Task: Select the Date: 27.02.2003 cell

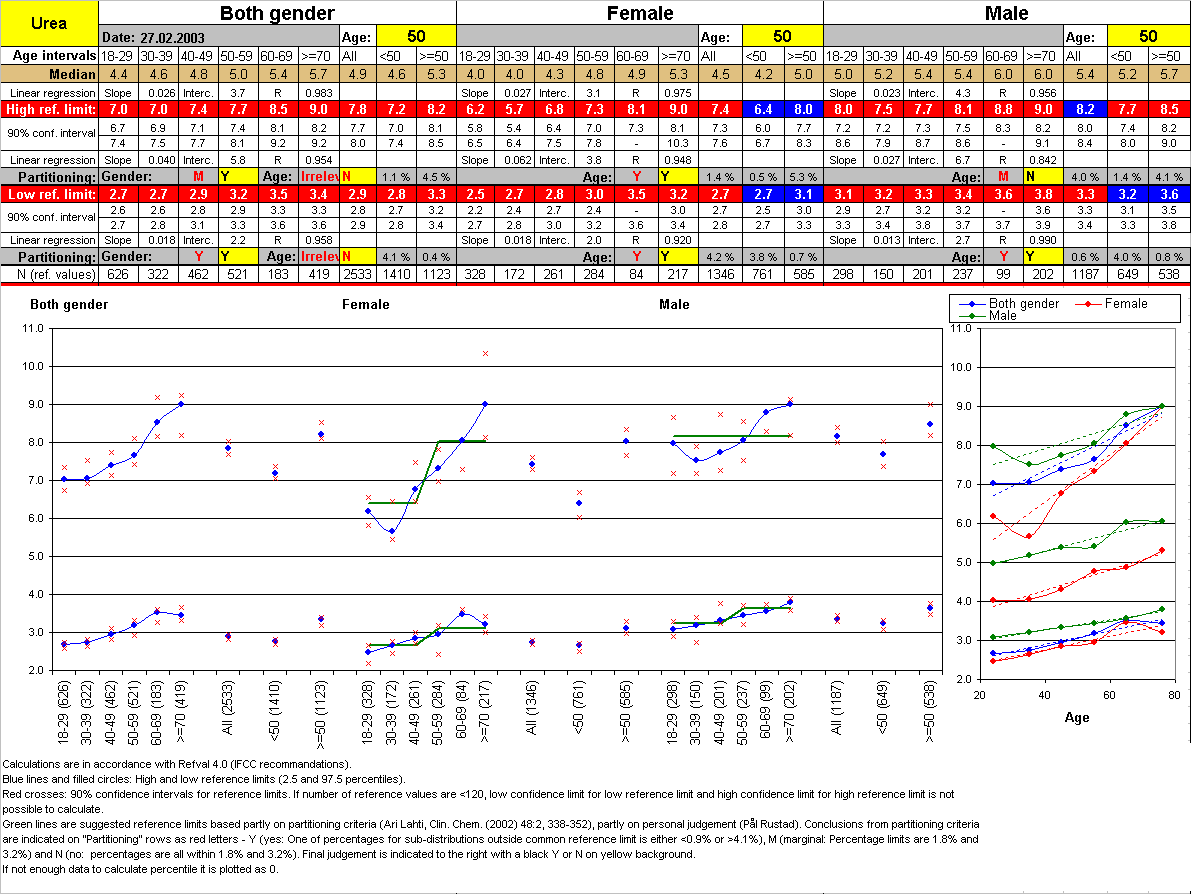Action: 219,36
